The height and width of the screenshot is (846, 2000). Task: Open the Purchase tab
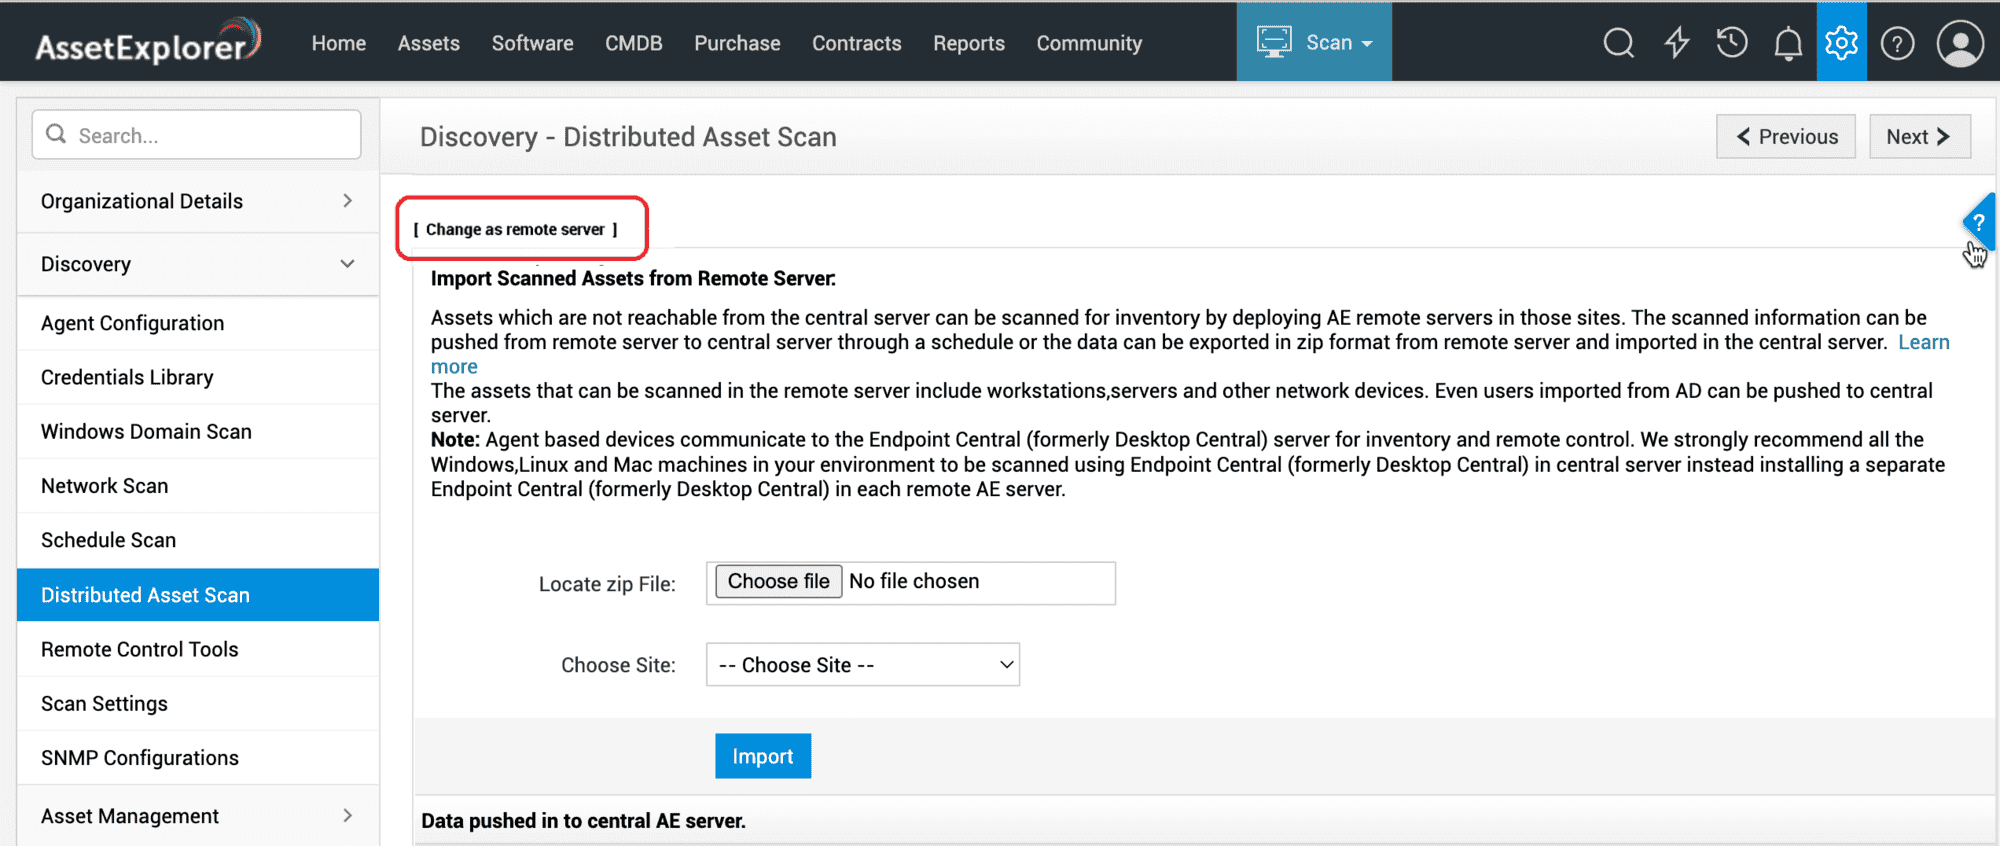coord(738,43)
